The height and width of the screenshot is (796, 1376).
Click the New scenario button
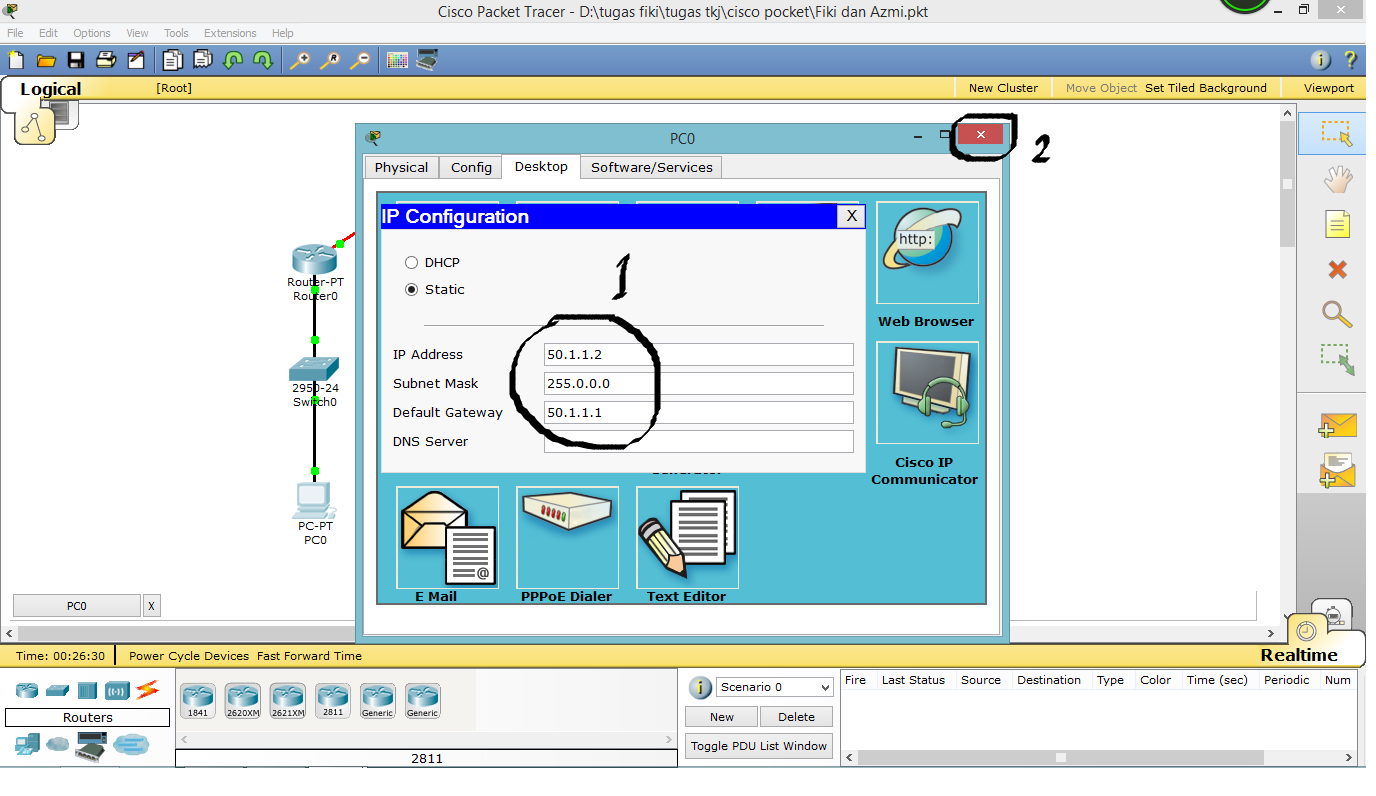722,717
